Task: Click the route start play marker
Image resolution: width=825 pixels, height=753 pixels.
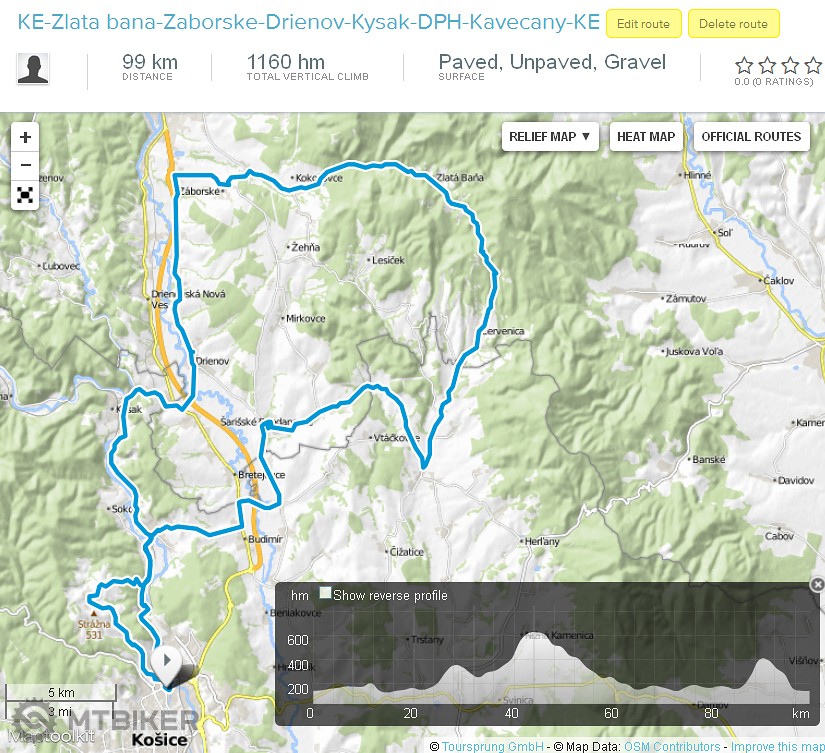Action: [x=167, y=661]
